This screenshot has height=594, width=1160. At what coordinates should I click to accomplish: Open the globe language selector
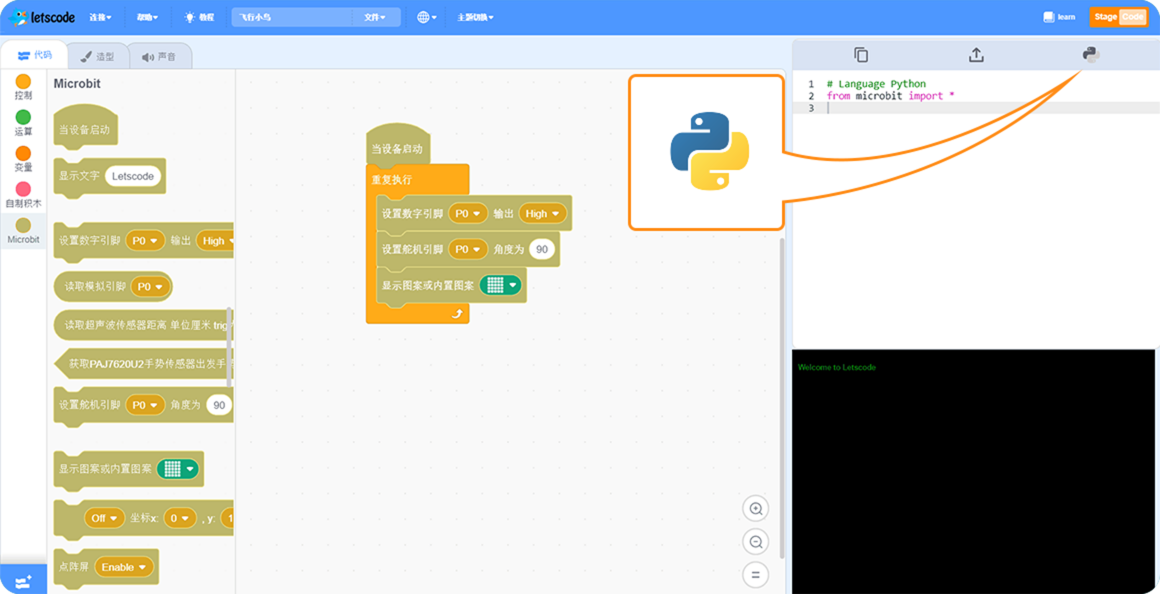click(x=427, y=17)
